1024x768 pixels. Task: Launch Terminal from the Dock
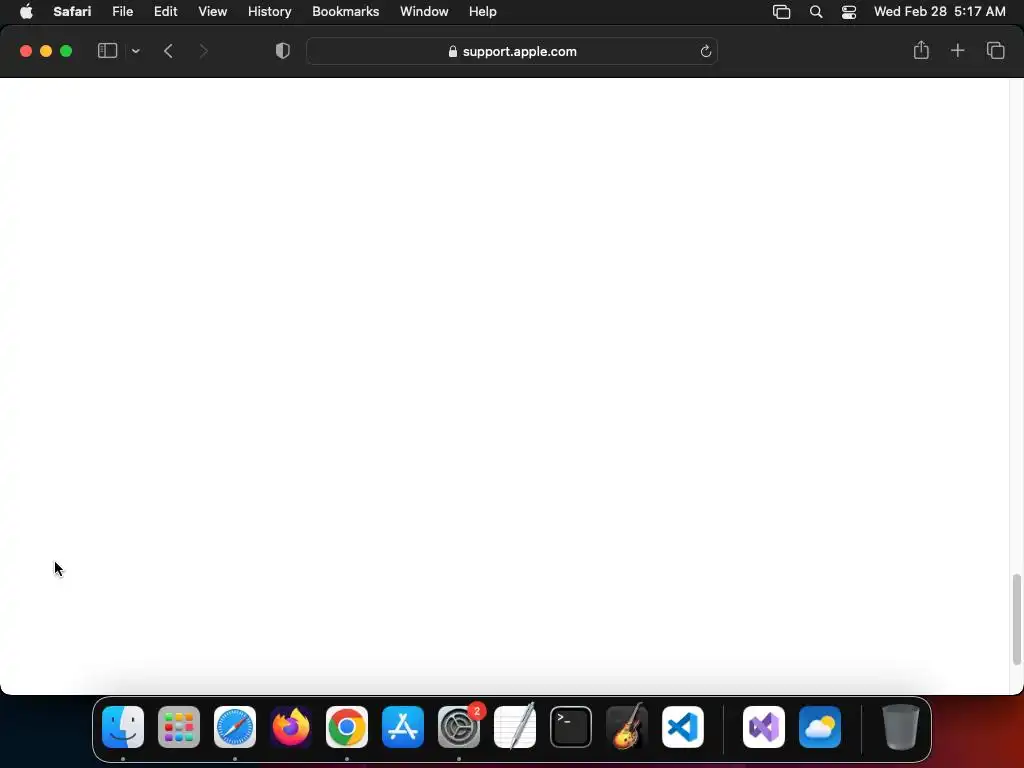pos(571,727)
